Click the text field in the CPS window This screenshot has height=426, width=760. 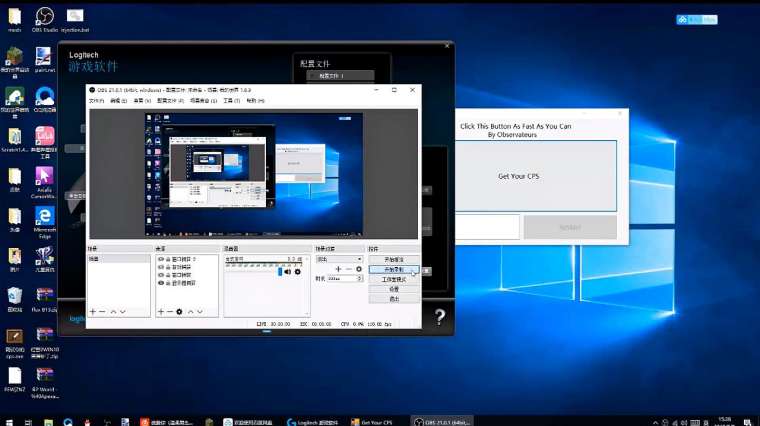(x=488, y=227)
